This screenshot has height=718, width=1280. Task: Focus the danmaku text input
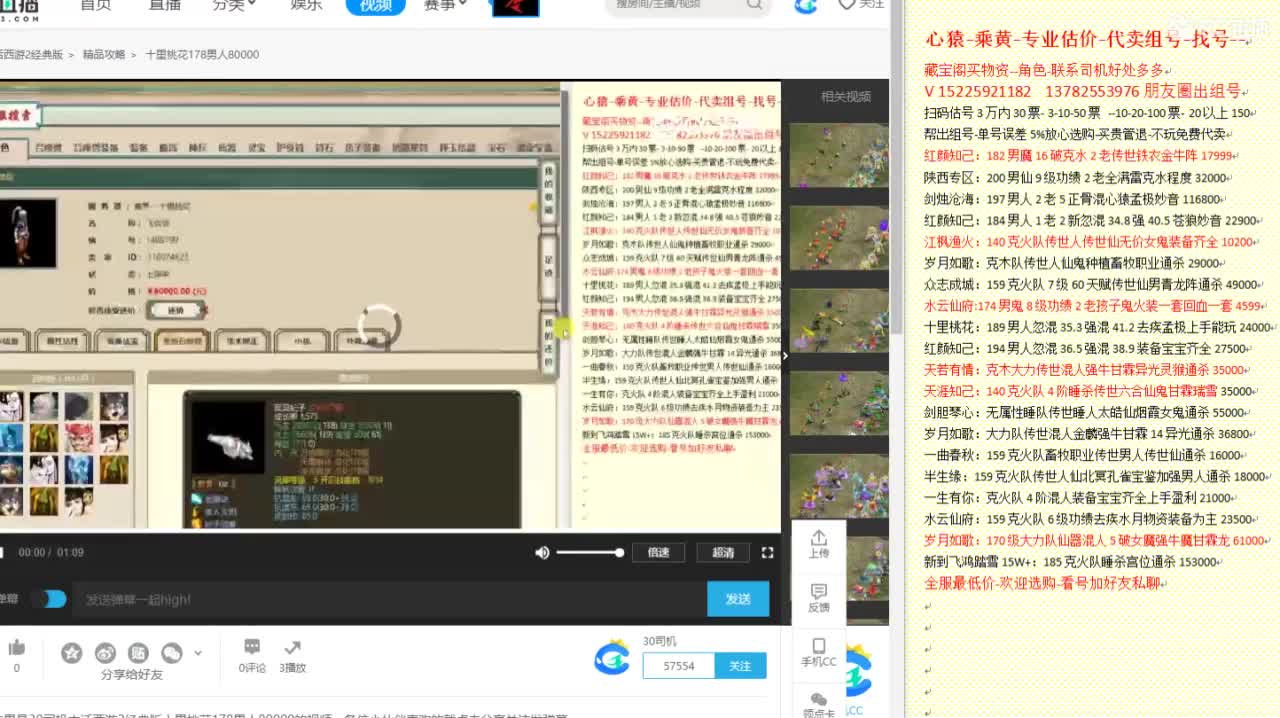392,599
